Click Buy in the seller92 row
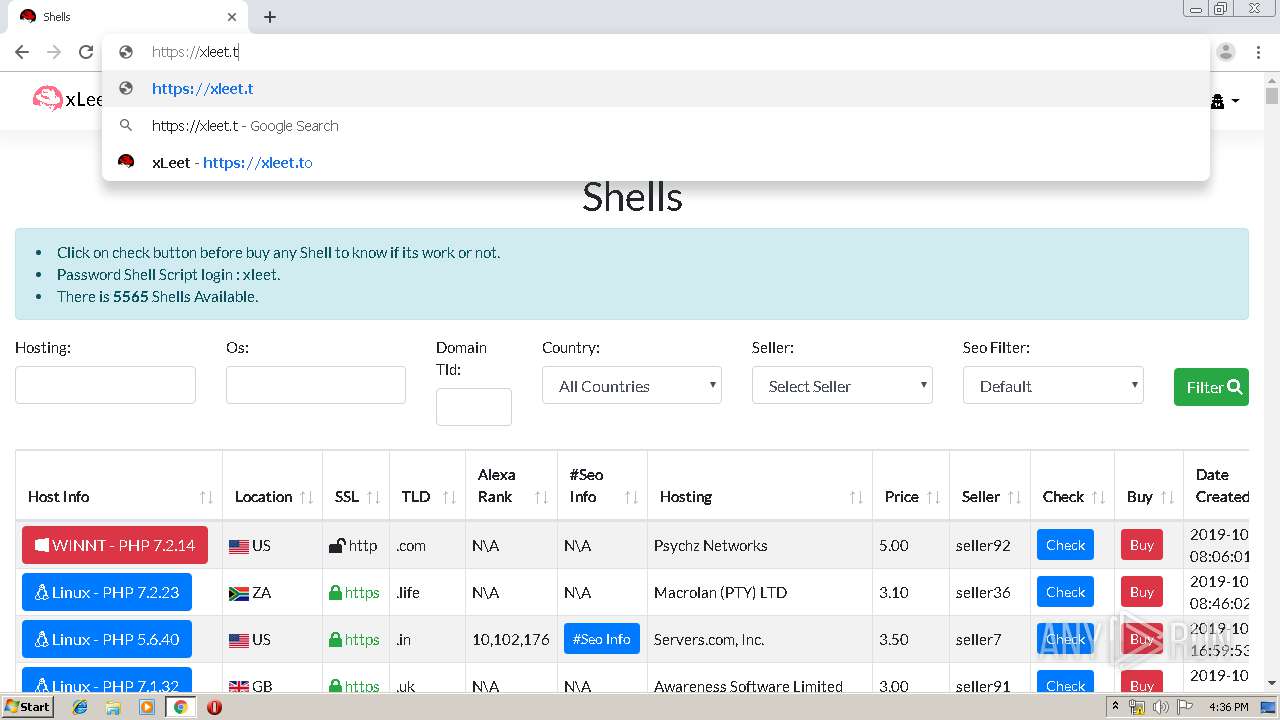Screen dimensions: 1280x720 point(1142,545)
